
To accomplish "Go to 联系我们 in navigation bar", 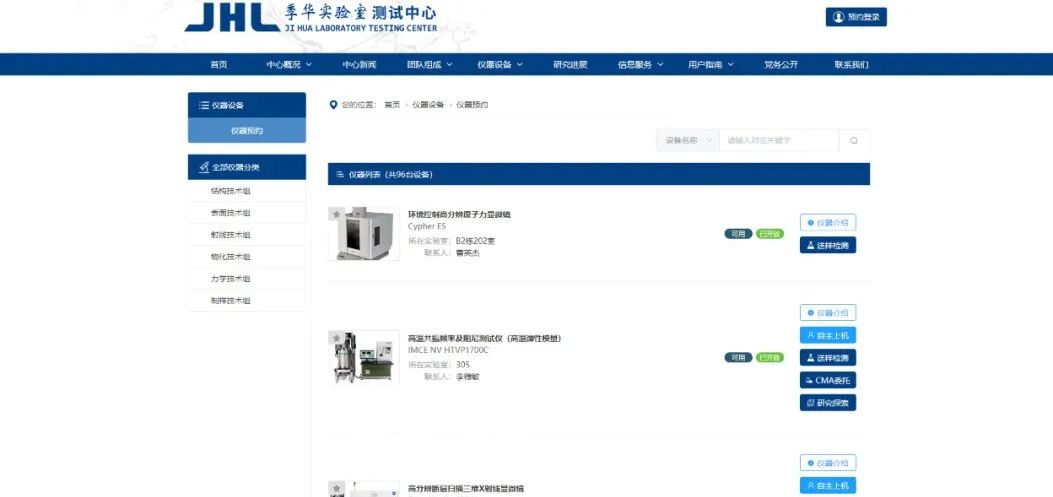I will pos(851,65).
